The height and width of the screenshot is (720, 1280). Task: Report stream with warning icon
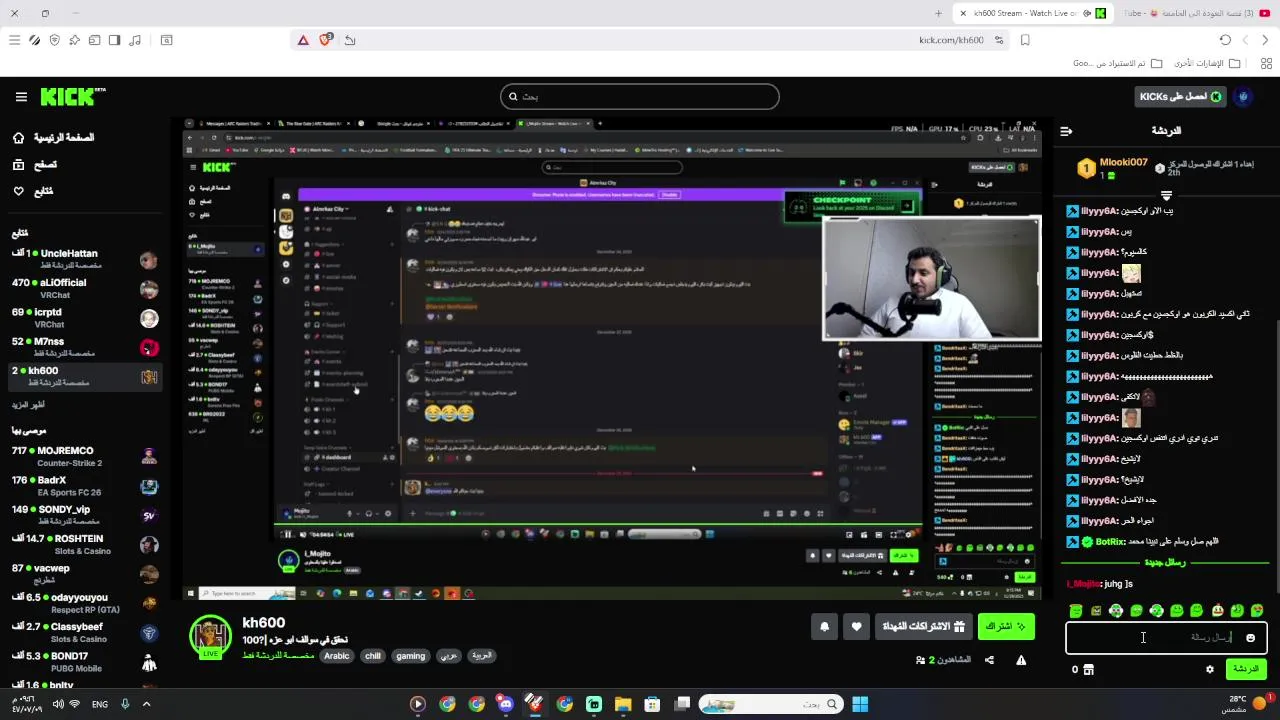[x=1021, y=660]
